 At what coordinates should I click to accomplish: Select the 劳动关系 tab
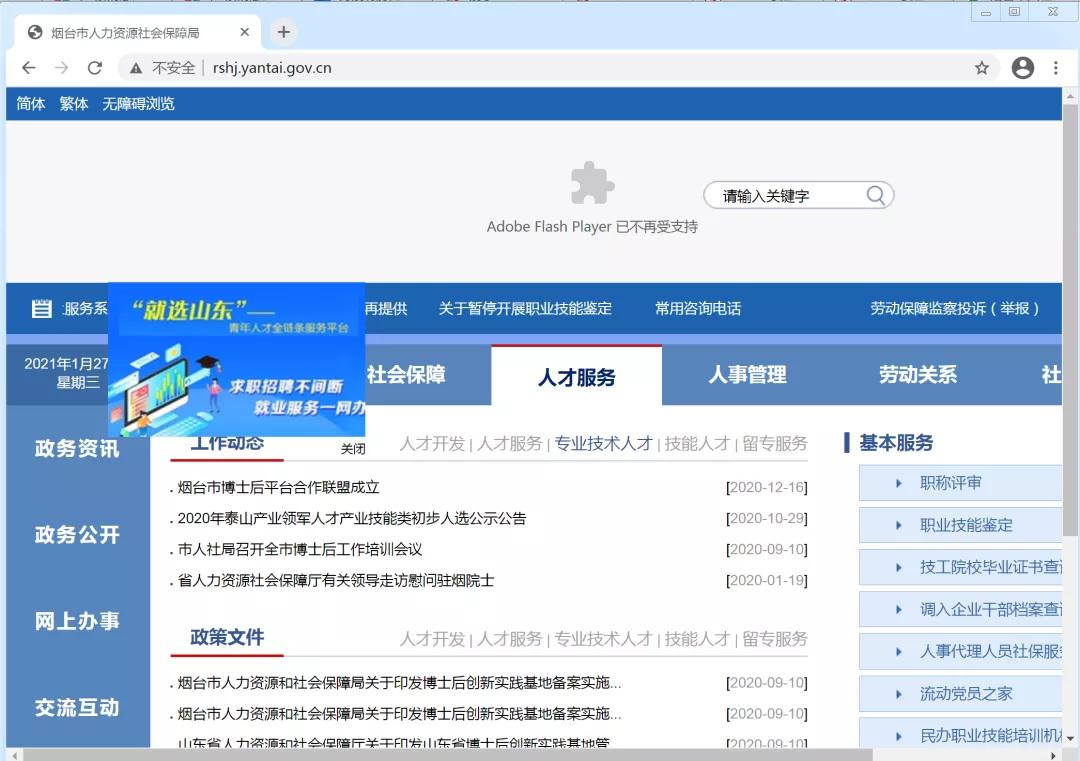tap(917, 375)
